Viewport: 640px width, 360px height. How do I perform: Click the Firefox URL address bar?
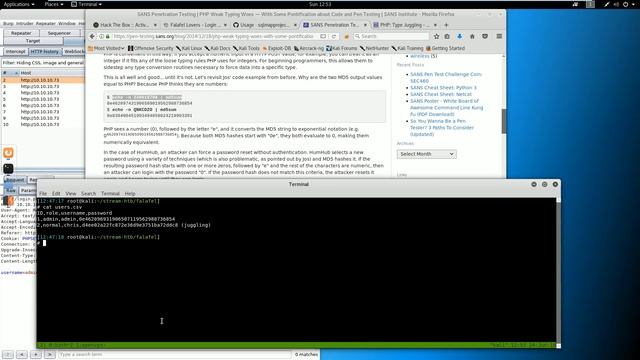pyautogui.click(x=214, y=36)
